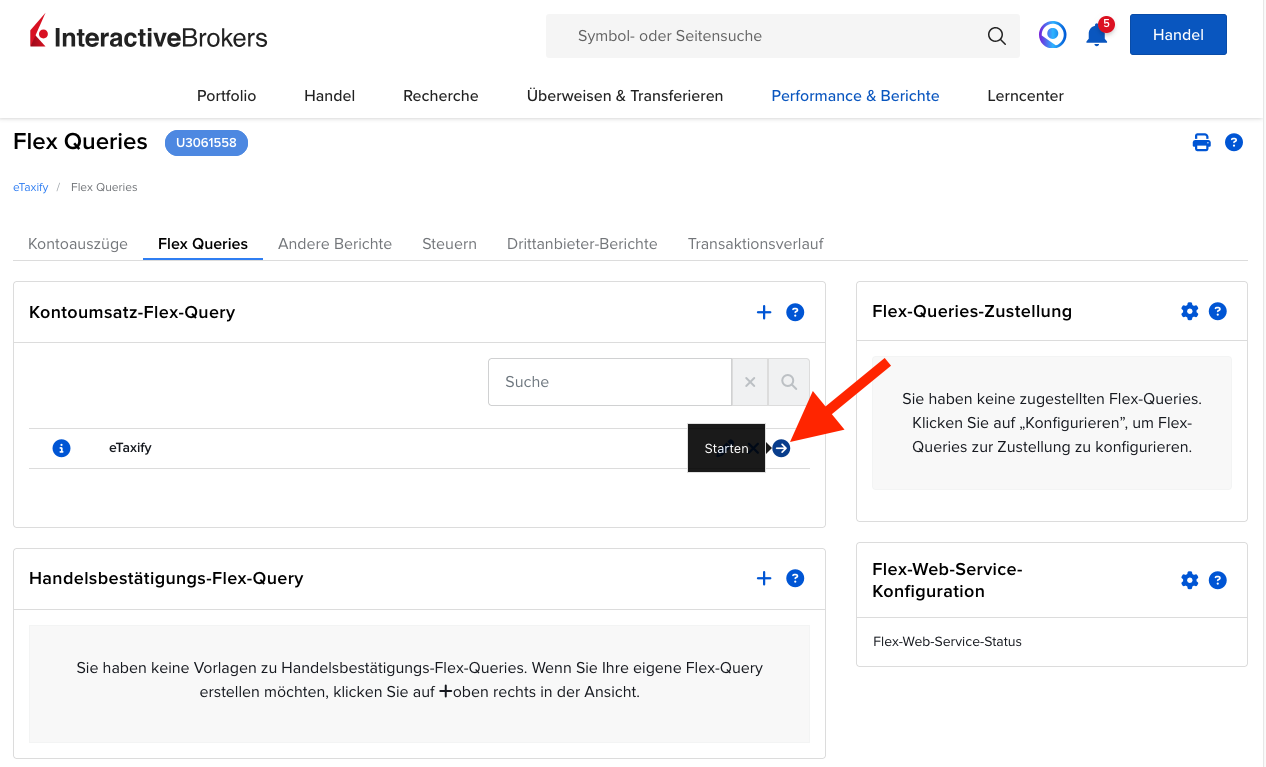
Task: Switch to the Kontoauszüge tab
Action: pyautogui.click(x=77, y=243)
